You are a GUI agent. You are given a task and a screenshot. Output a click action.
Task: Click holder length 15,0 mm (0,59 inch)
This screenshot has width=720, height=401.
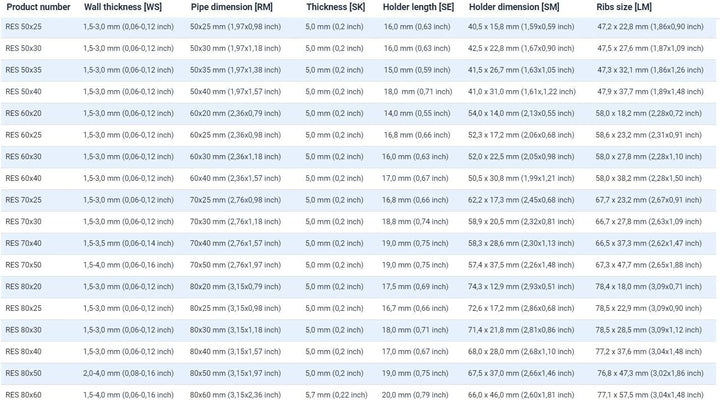click(x=417, y=70)
